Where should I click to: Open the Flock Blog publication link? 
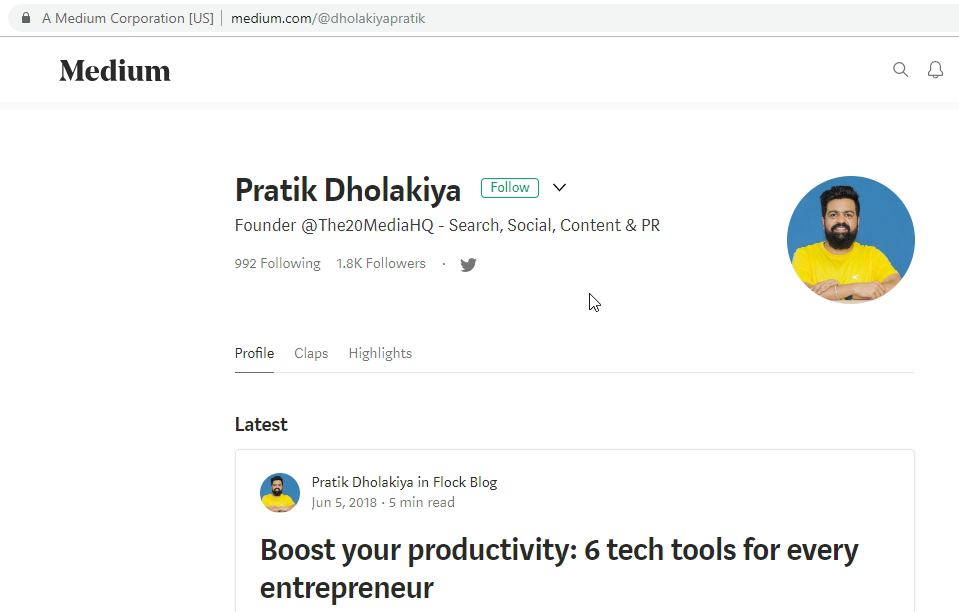click(x=465, y=482)
